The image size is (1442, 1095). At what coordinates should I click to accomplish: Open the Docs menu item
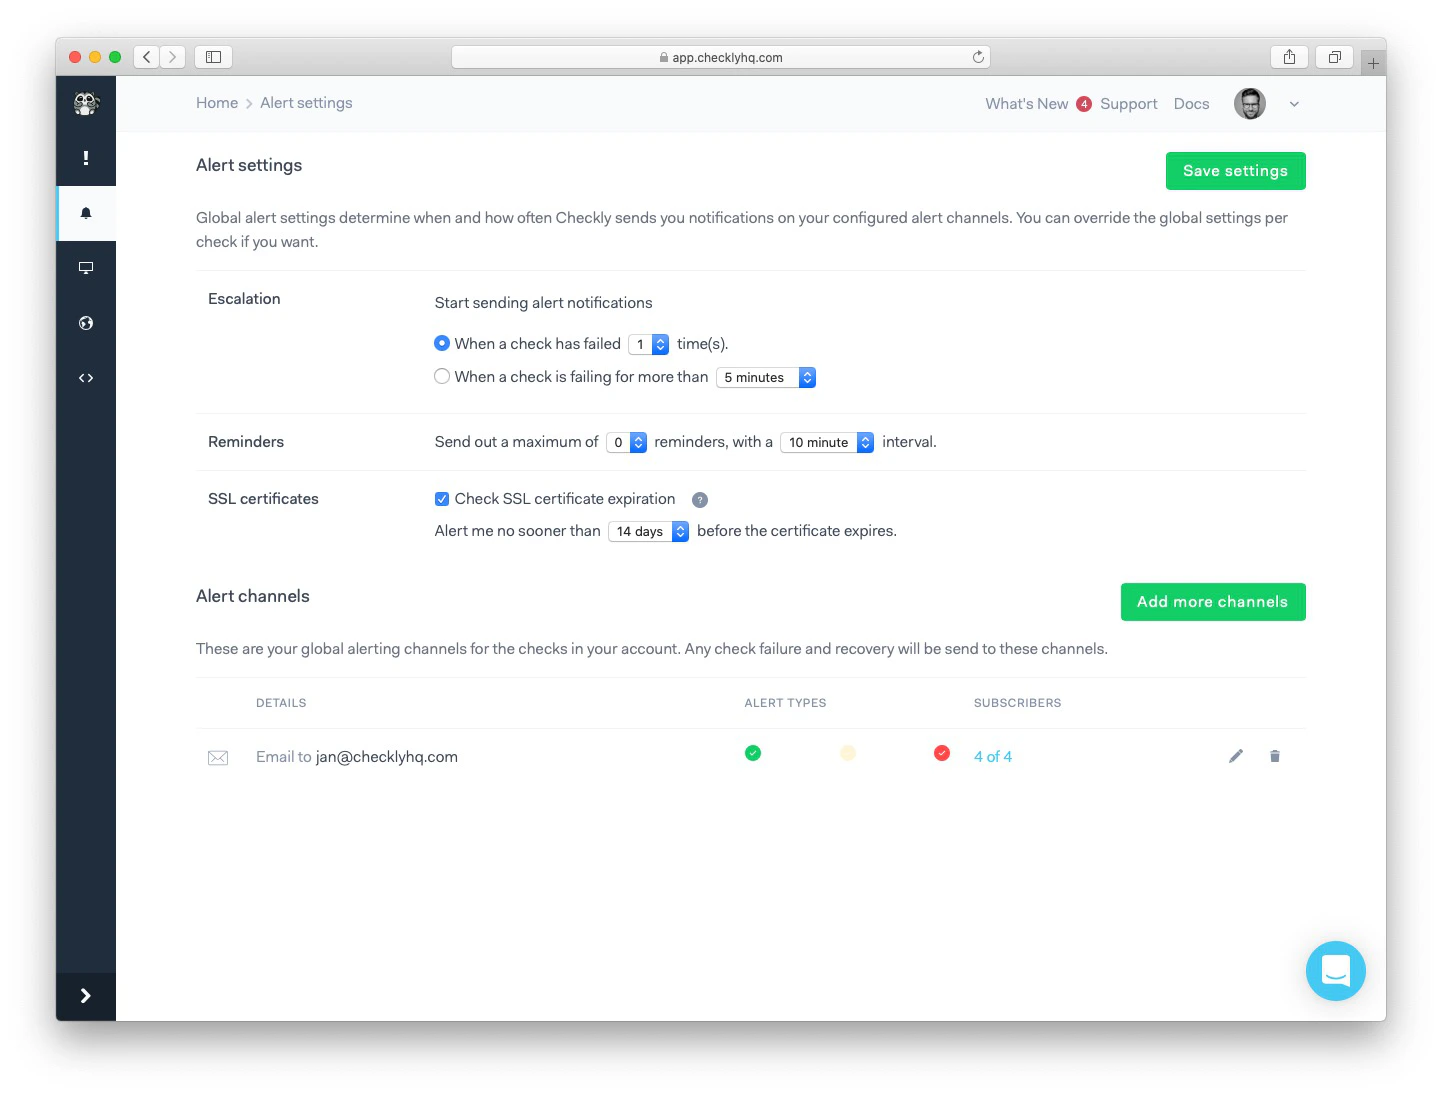pyautogui.click(x=1191, y=103)
